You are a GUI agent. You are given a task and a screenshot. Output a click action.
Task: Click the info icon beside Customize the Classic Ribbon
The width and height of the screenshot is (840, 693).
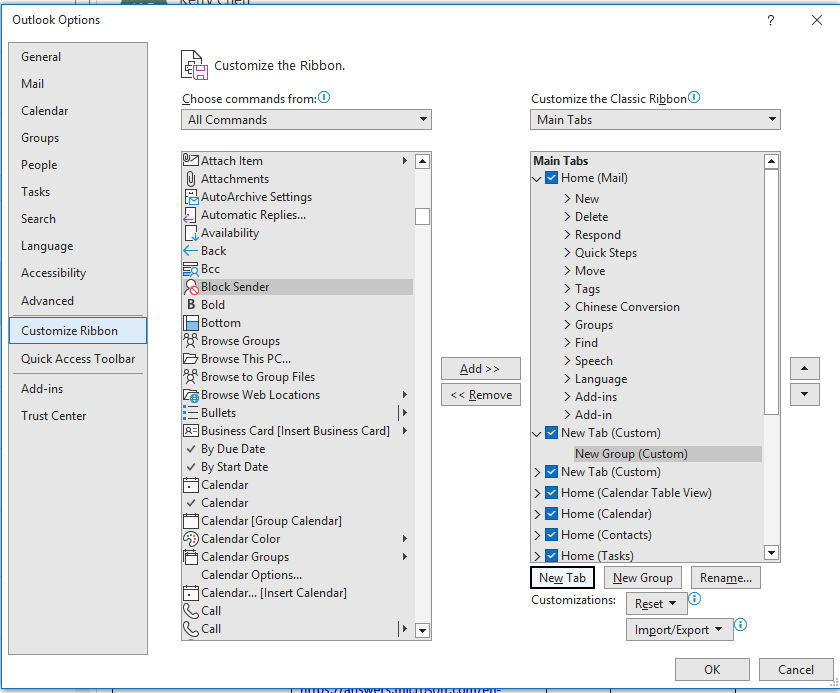pyautogui.click(x=694, y=97)
